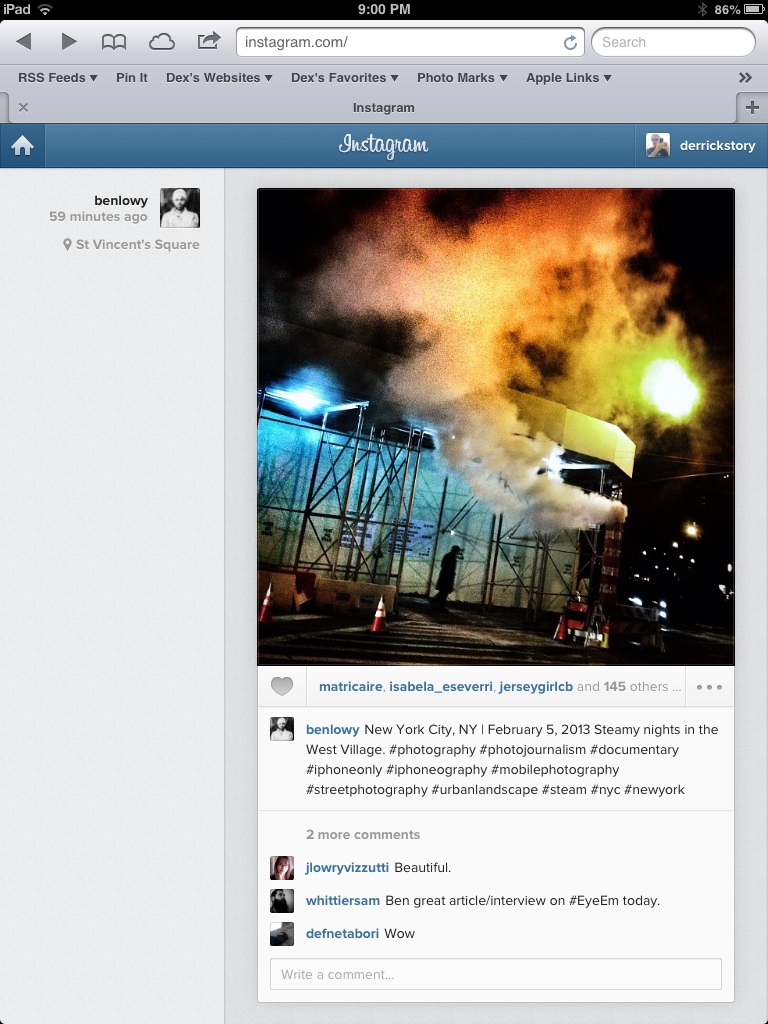This screenshot has width=768, height=1024.
Task: Open the three-dots options on post
Action: tap(709, 687)
